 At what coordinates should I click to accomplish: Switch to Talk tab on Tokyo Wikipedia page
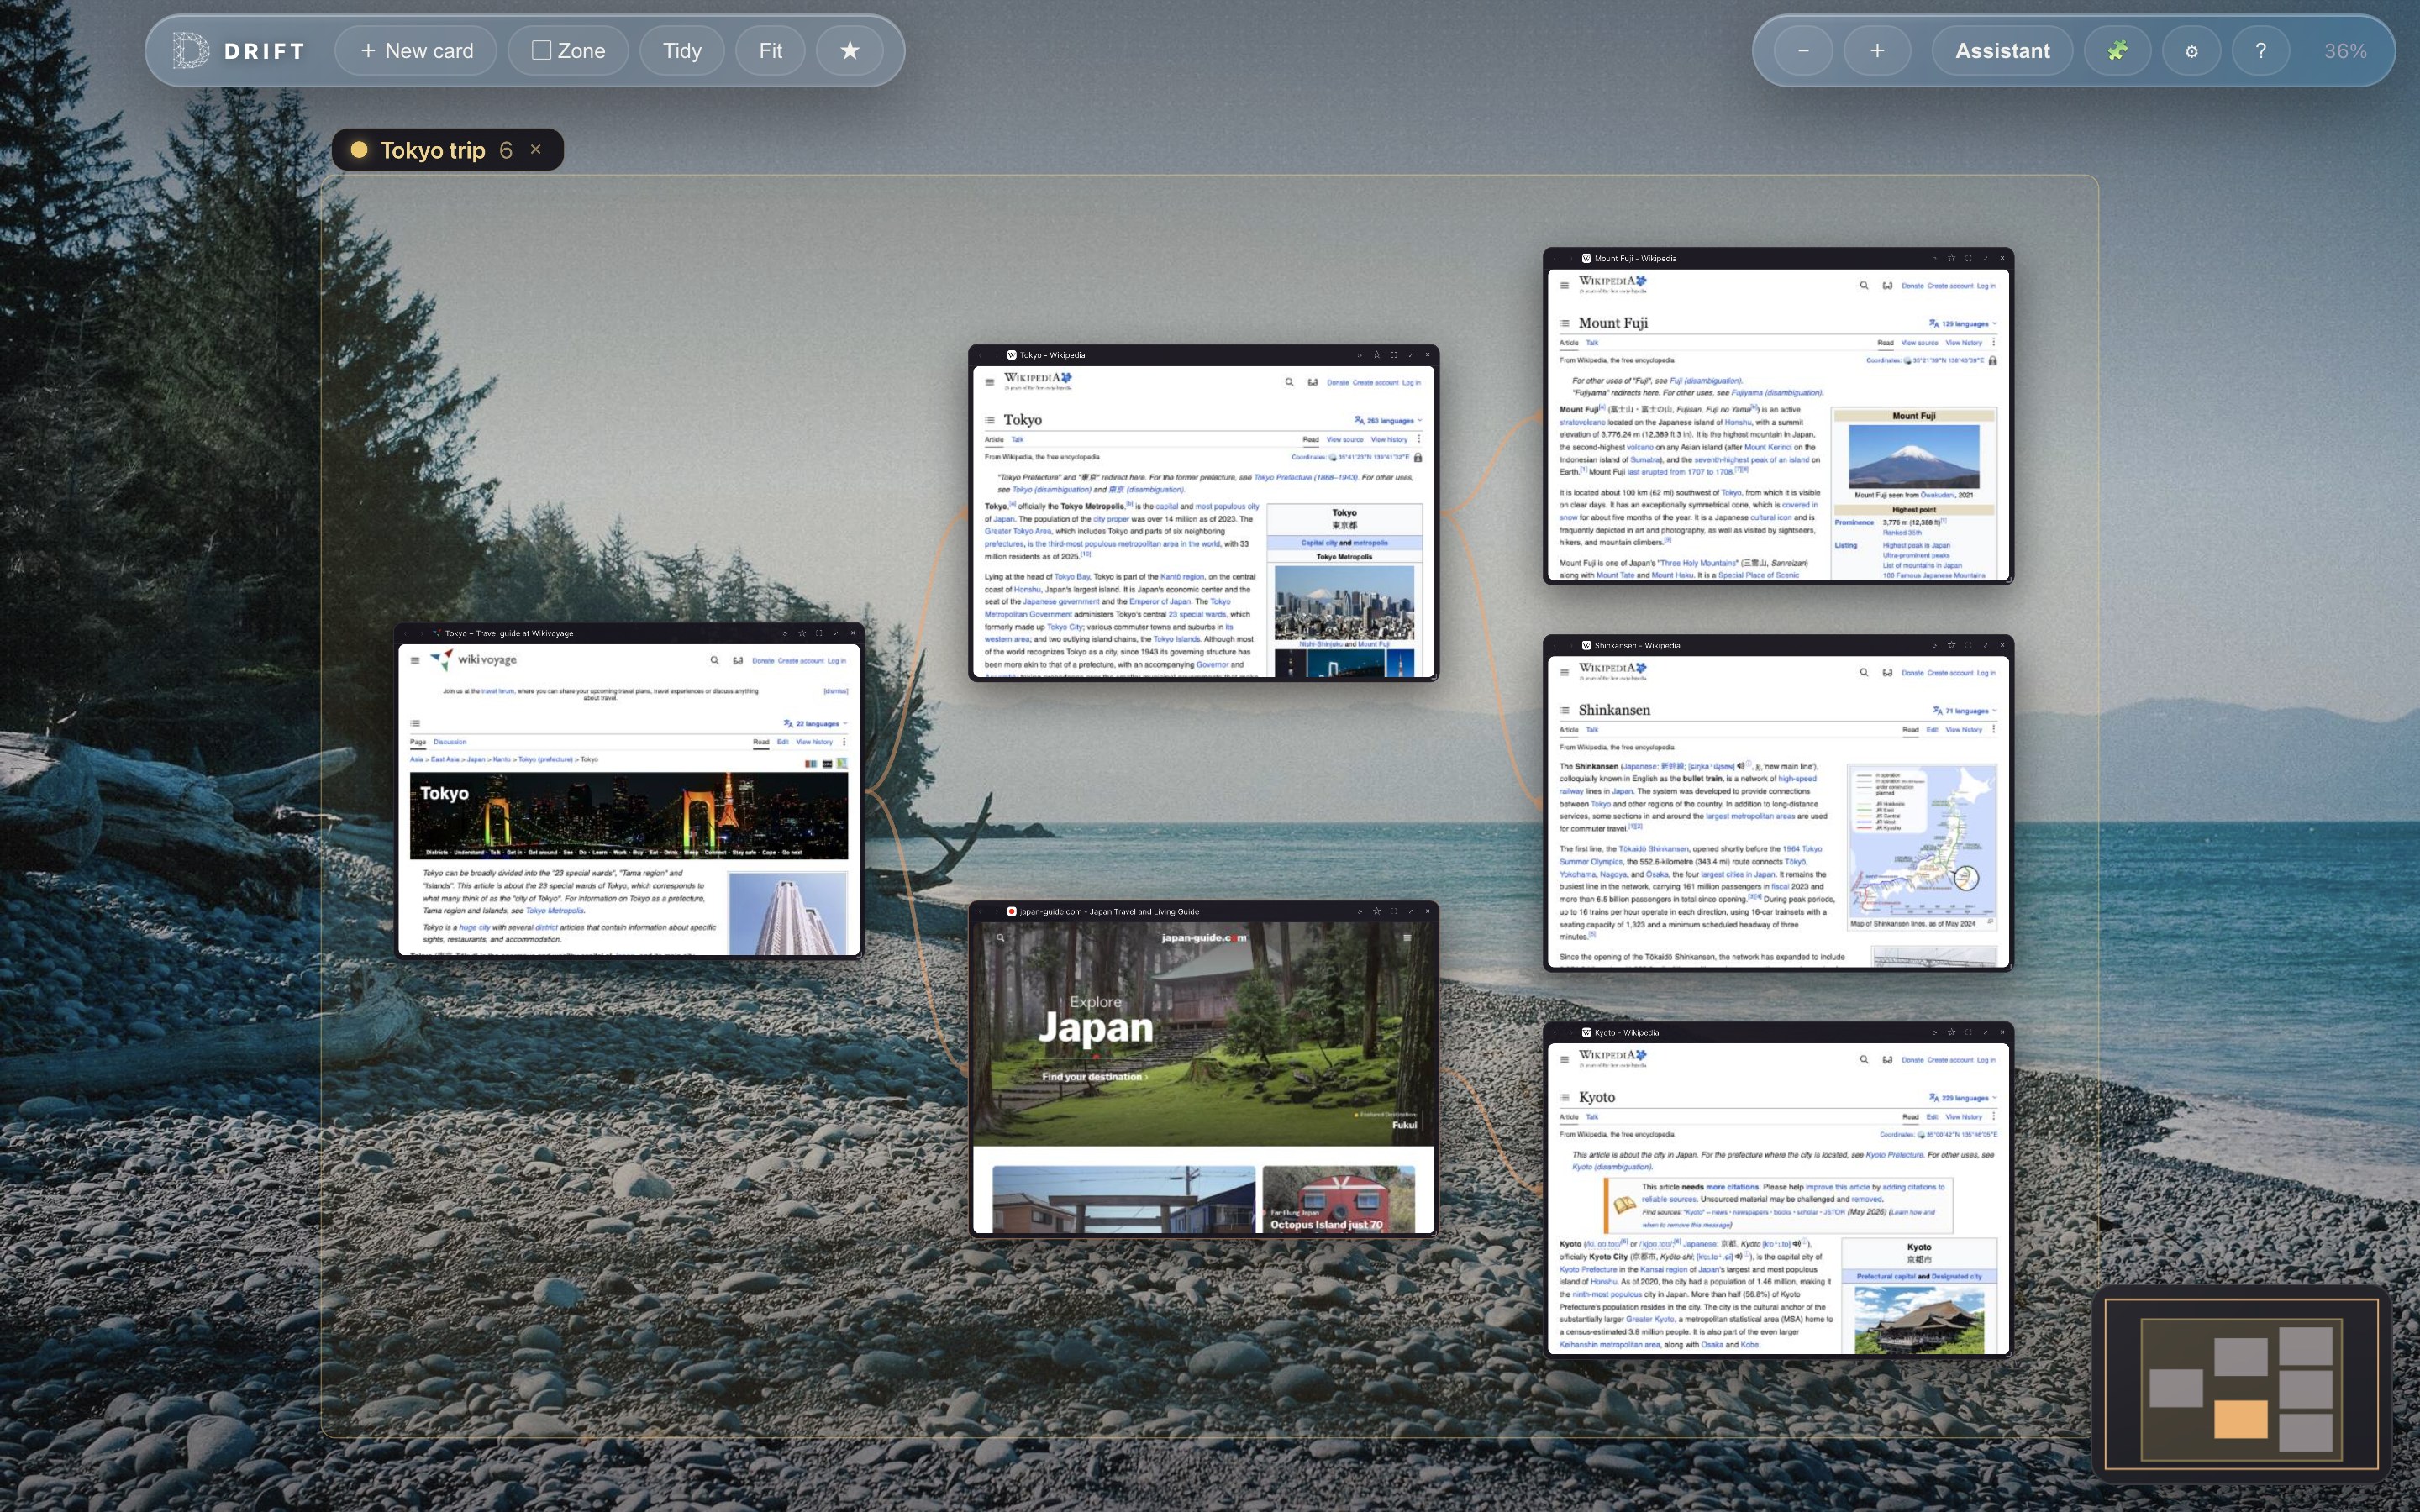[x=1017, y=440]
